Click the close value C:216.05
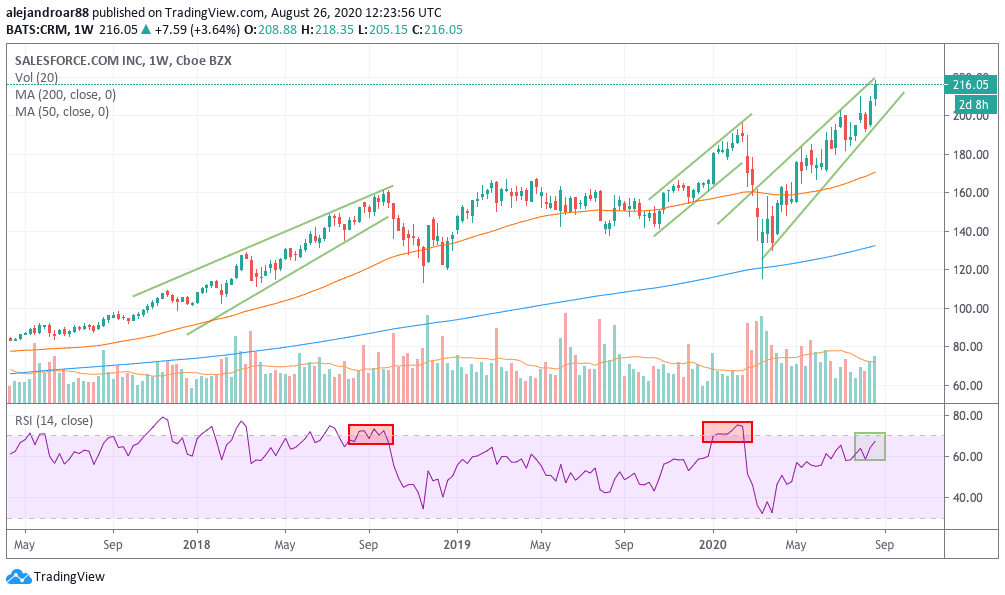This screenshot has width=1005, height=595. coord(436,29)
